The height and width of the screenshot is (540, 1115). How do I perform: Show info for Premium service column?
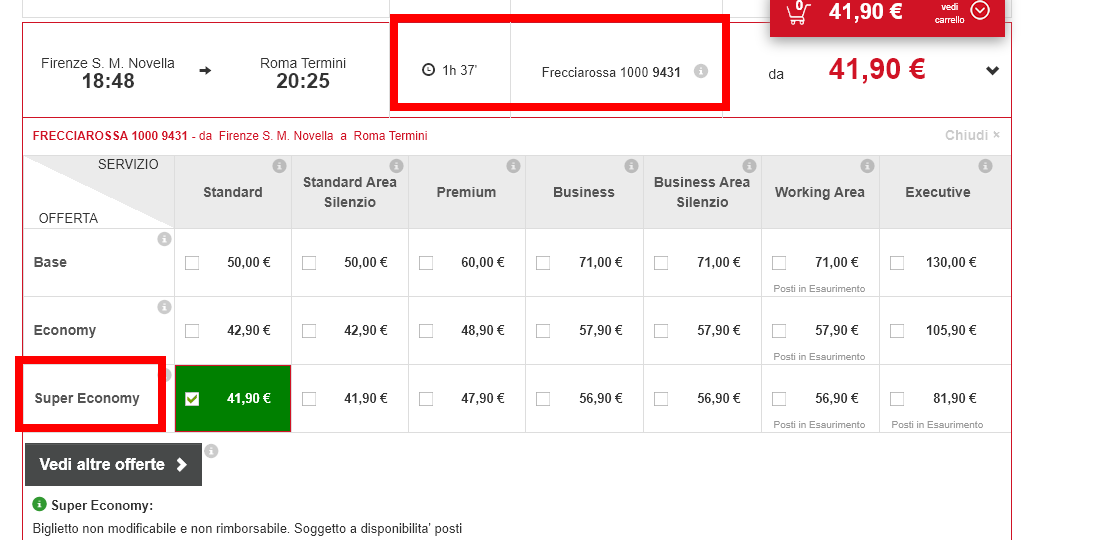click(513, 166)
